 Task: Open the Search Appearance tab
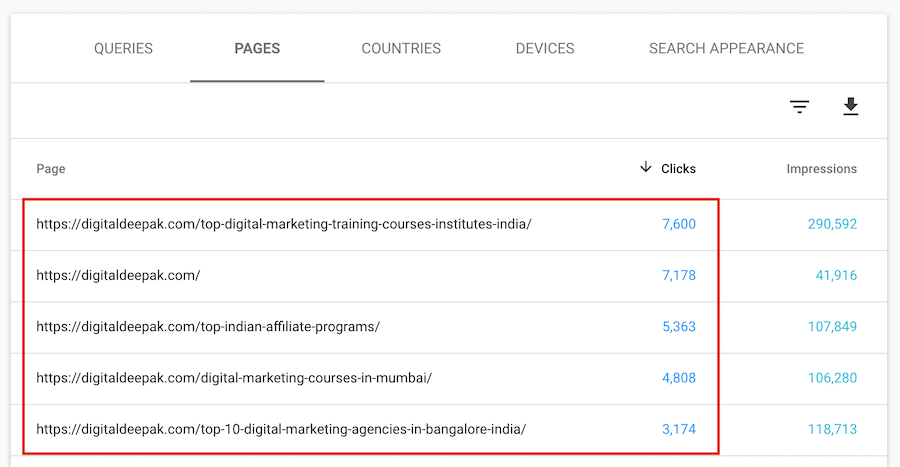pyautogui.click(x=726, y=48)
